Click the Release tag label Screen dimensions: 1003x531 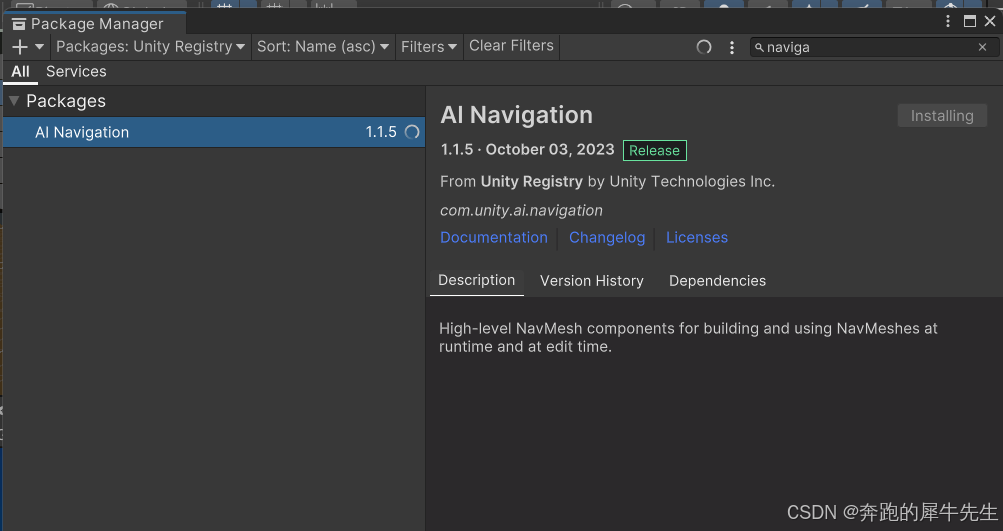click(654, 150)
